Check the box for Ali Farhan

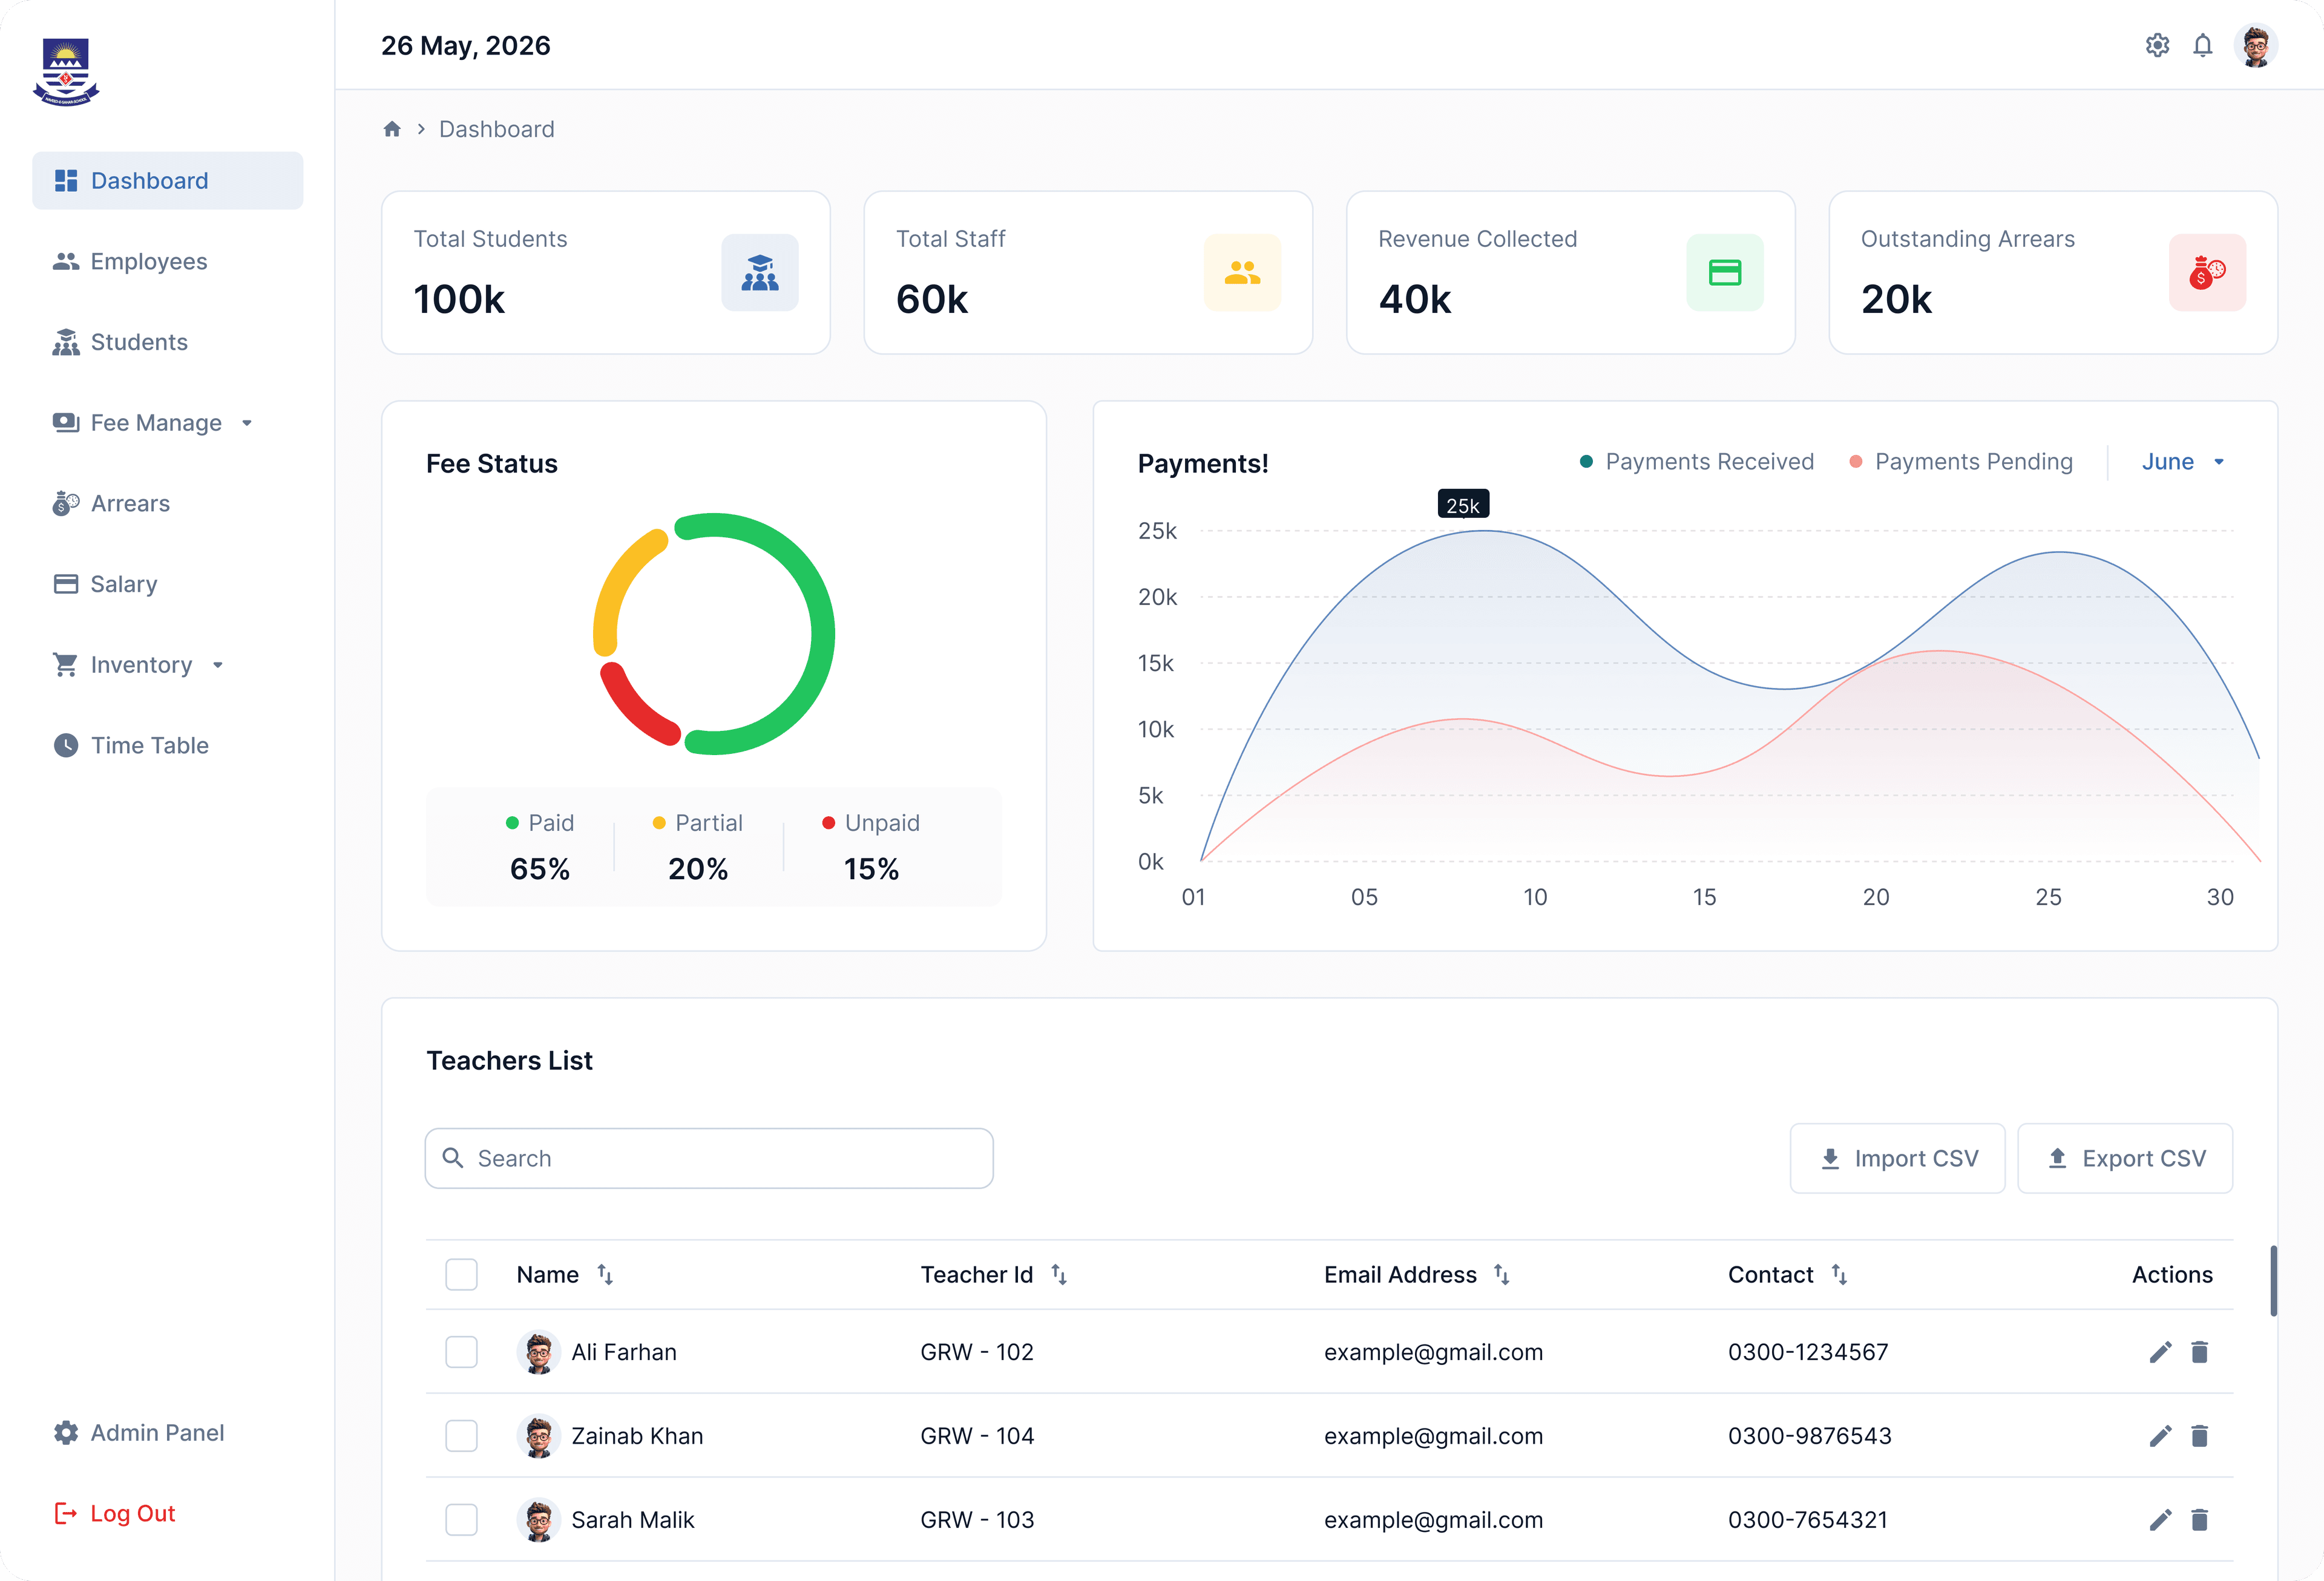coord(461,1352)
